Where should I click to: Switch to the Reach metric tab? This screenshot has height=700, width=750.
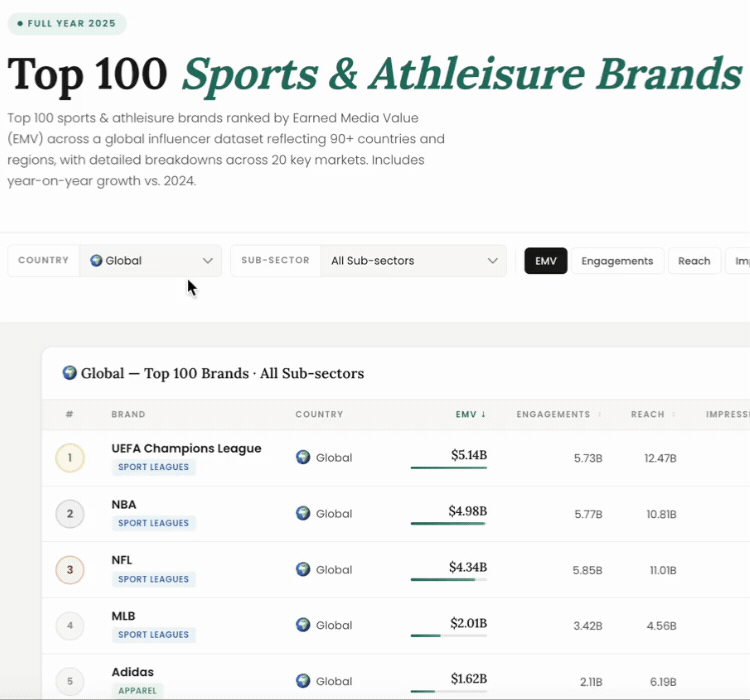click(694, 261)
